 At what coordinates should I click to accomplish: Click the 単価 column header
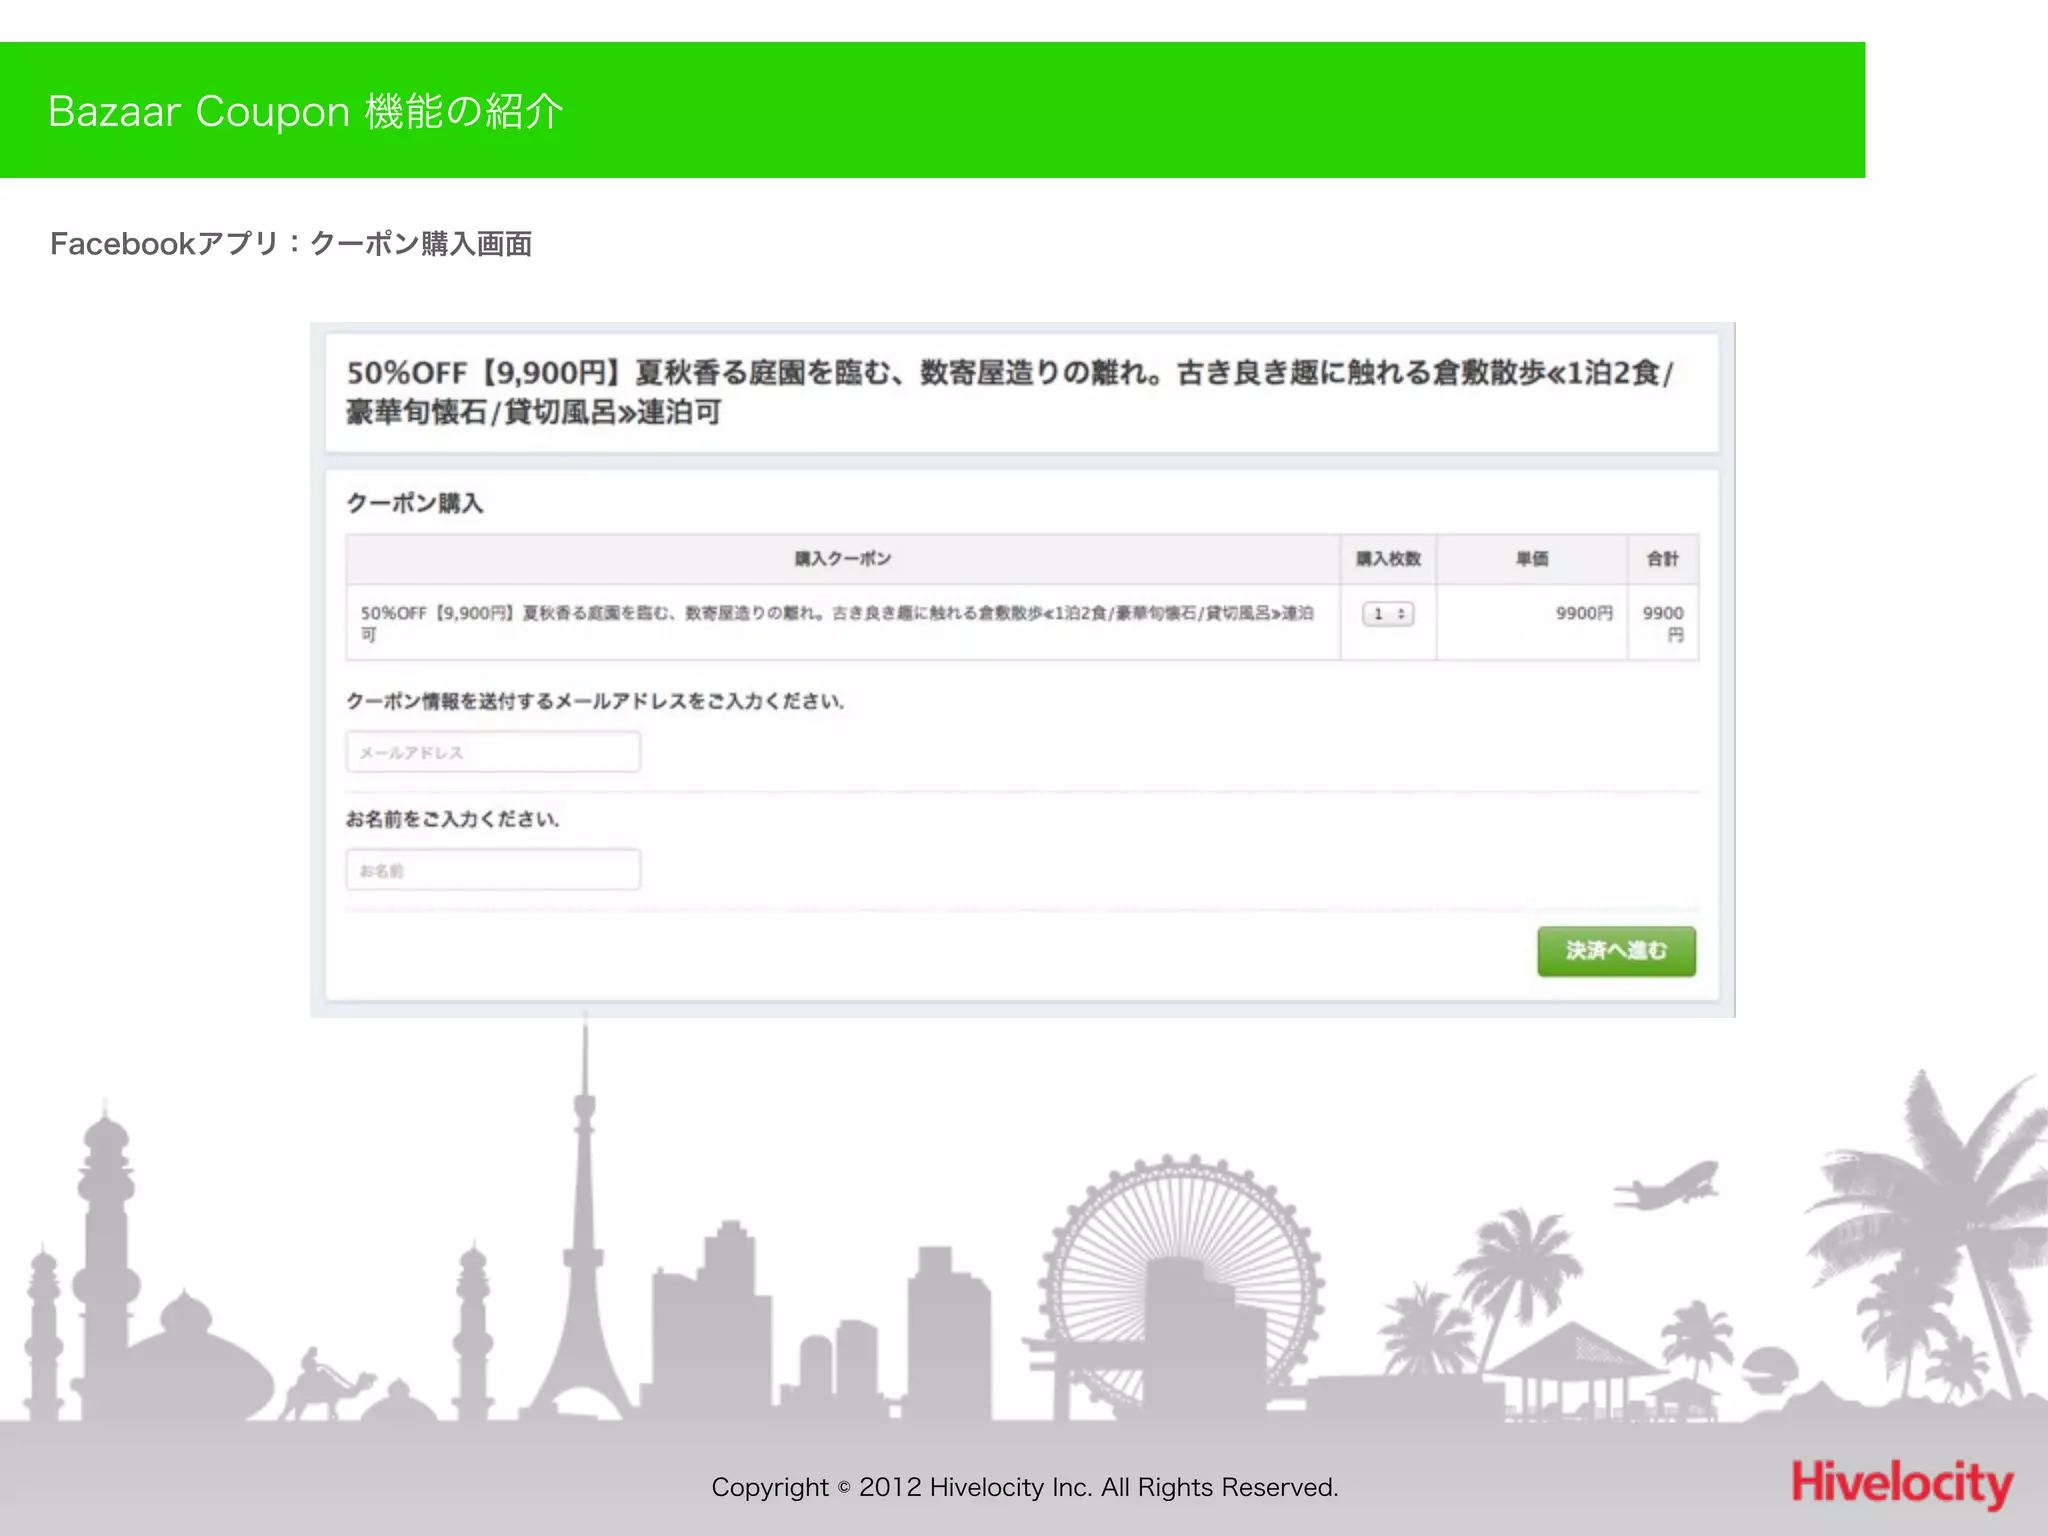[1532, 559]
